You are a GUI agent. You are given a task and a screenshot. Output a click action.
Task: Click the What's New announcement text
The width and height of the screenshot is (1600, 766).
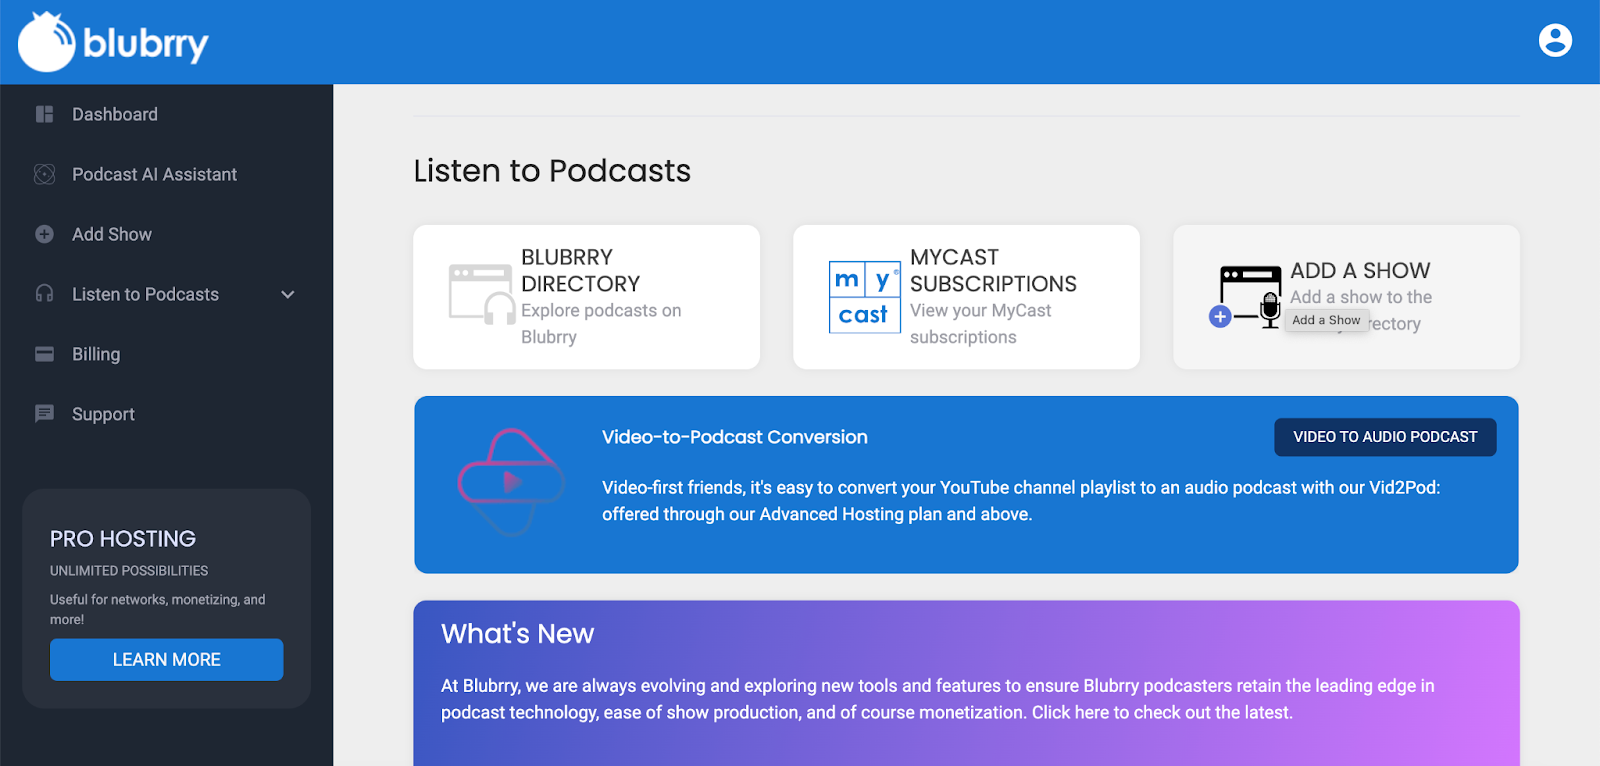coord(938,699)
